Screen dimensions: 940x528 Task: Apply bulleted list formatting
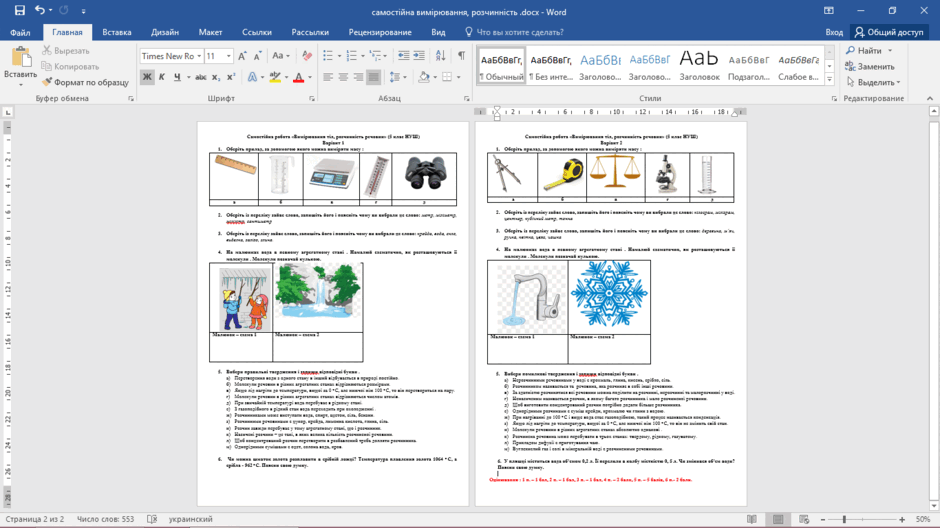328,56
